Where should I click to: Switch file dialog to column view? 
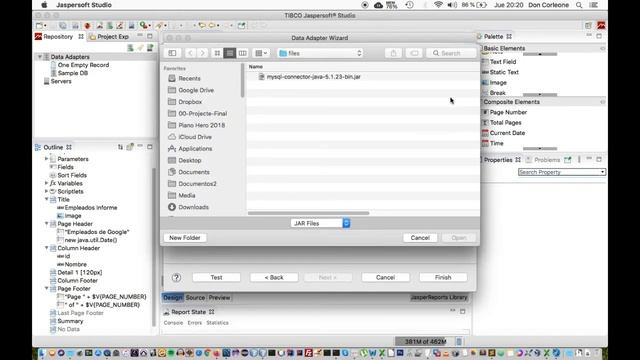pos(242,53)
